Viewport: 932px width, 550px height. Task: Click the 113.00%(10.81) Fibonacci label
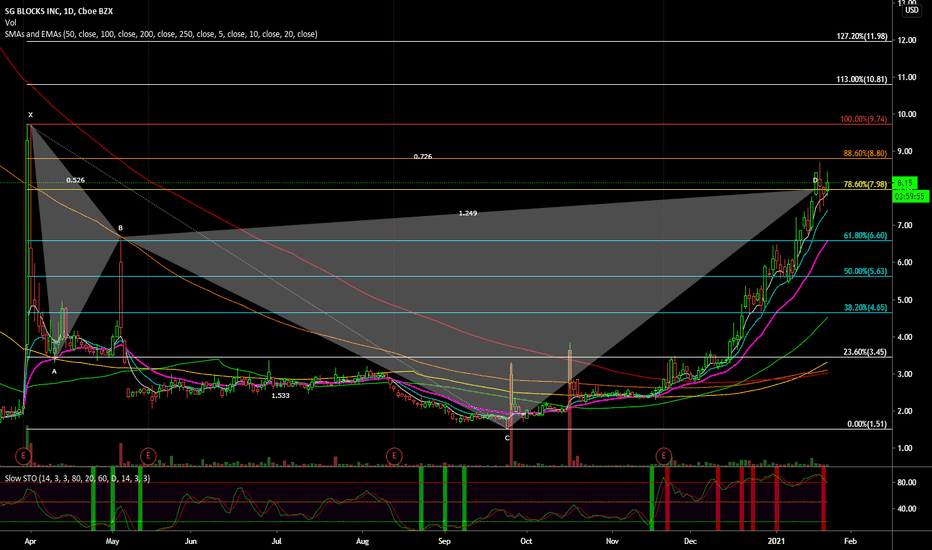point(862,79)
